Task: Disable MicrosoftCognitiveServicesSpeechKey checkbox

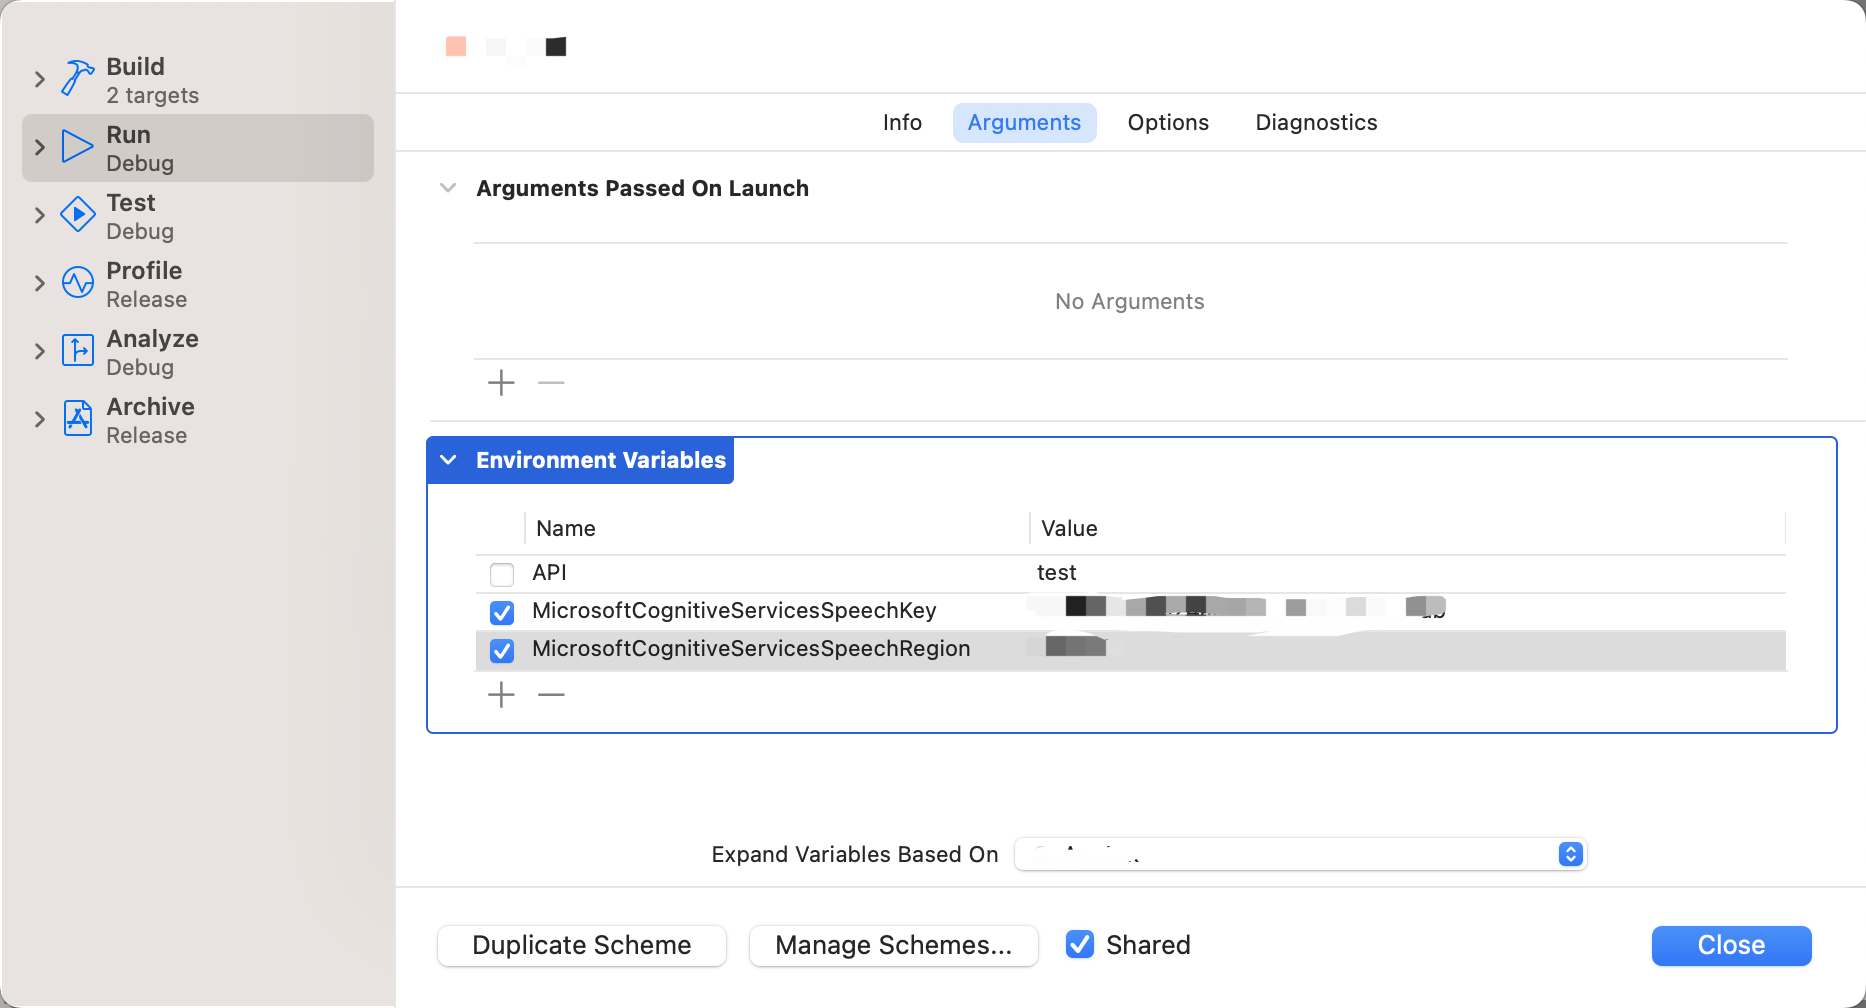Action: [501, 612]
